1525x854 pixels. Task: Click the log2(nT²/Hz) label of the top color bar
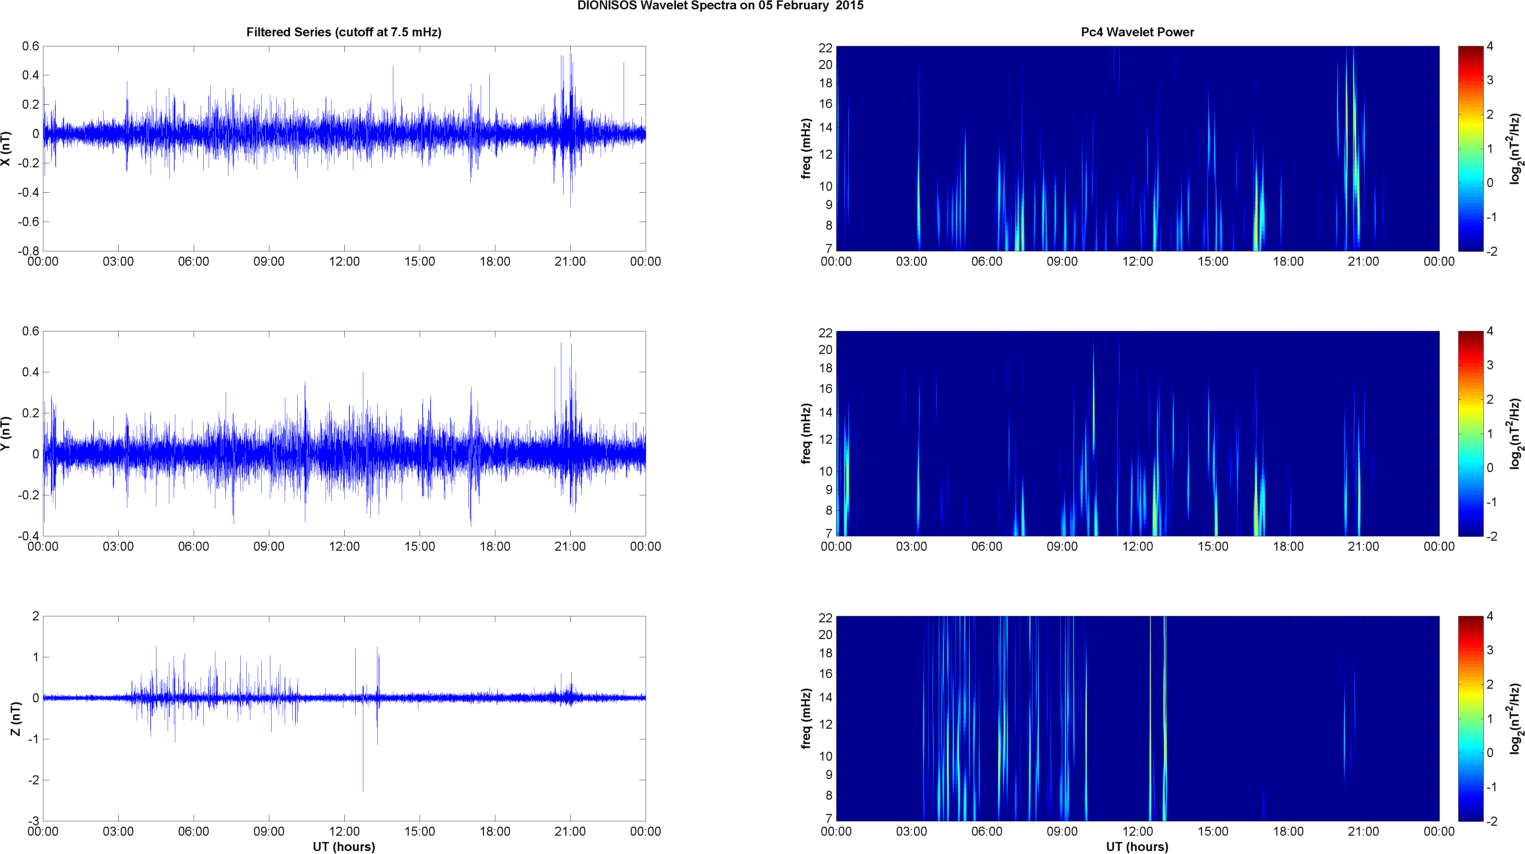click(1516, 148)
